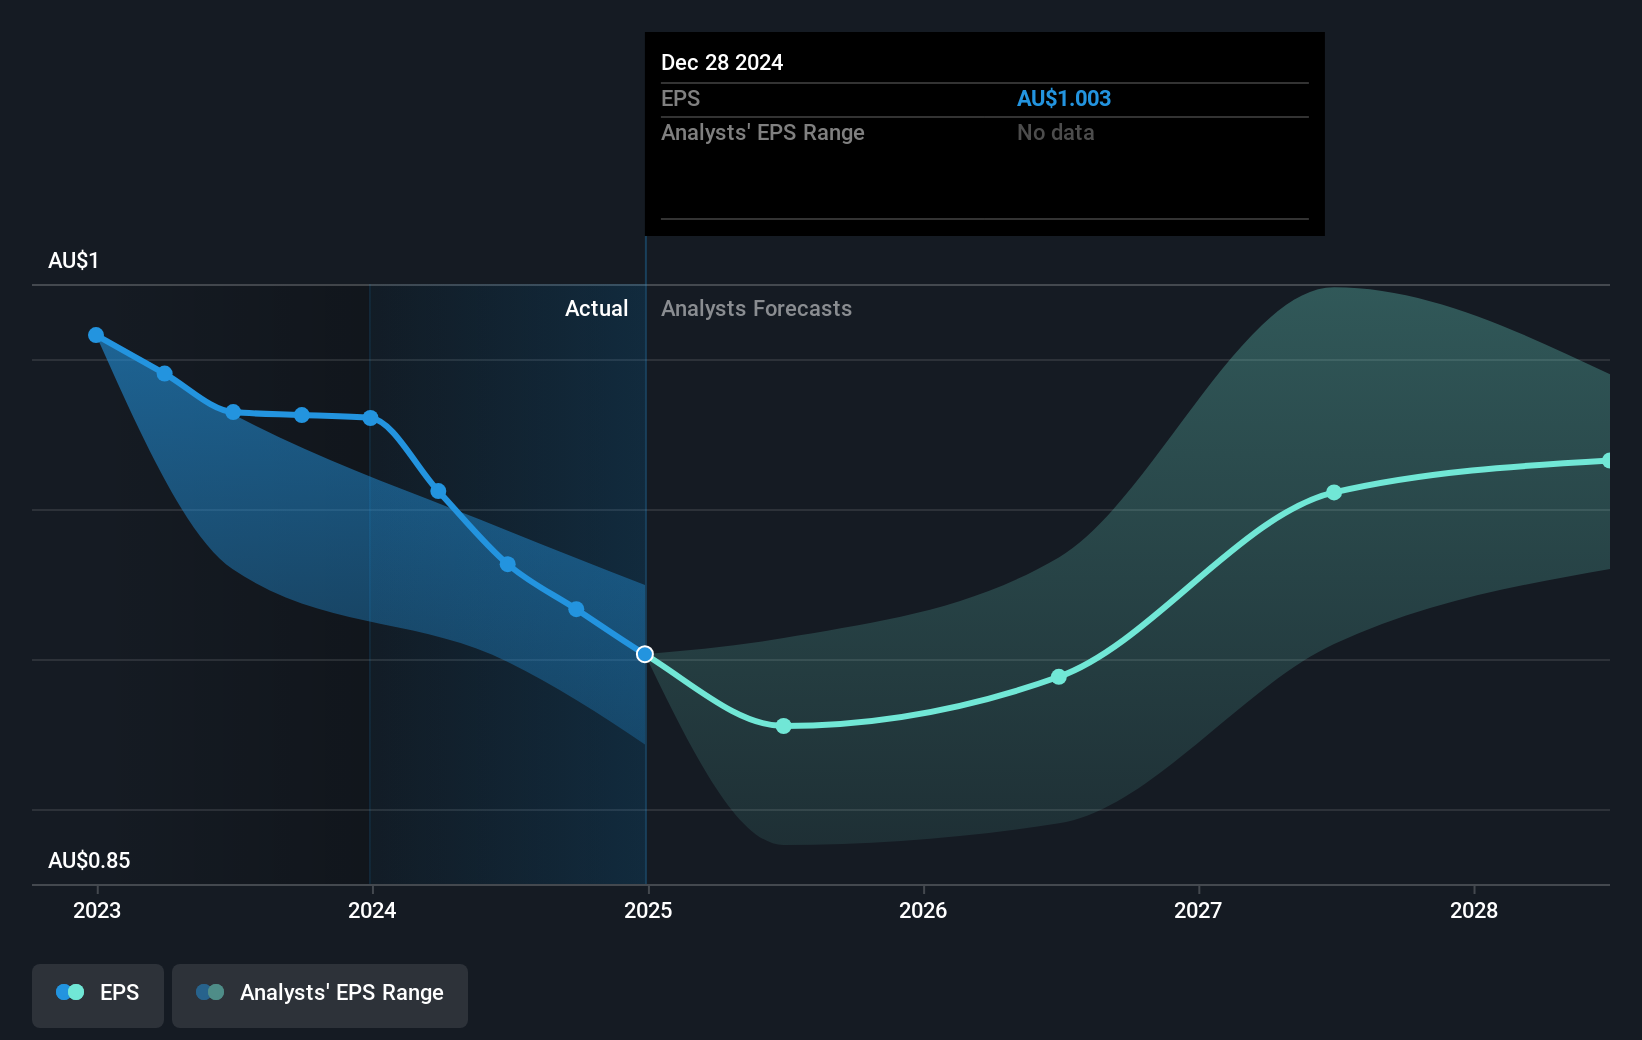Click the 2023 x-axis label
The width and height of the screenshot is (1642, 1040).
tap(97, 910)
